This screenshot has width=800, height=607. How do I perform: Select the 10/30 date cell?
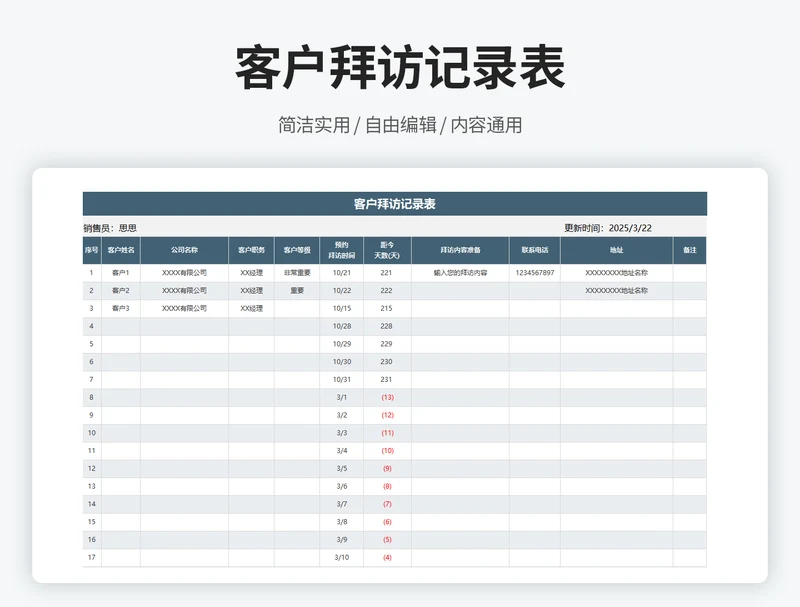[341, 362]
